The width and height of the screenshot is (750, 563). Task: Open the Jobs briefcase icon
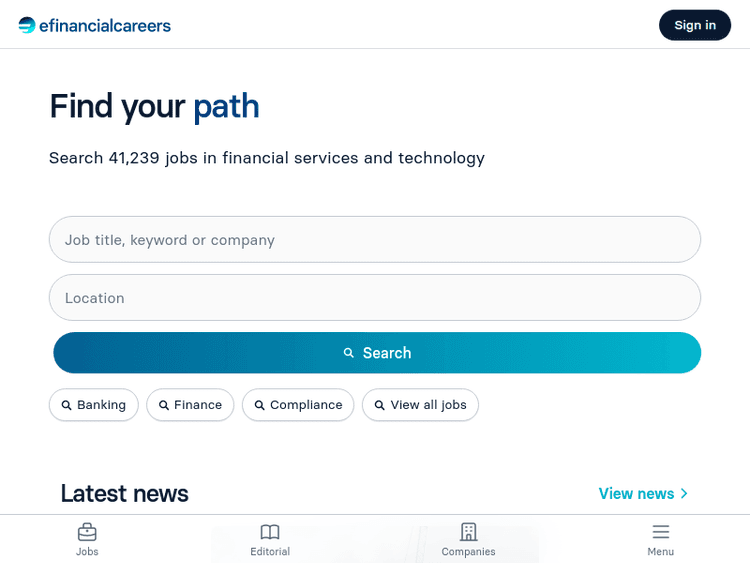pyautogui.click(x=87, y=532)
